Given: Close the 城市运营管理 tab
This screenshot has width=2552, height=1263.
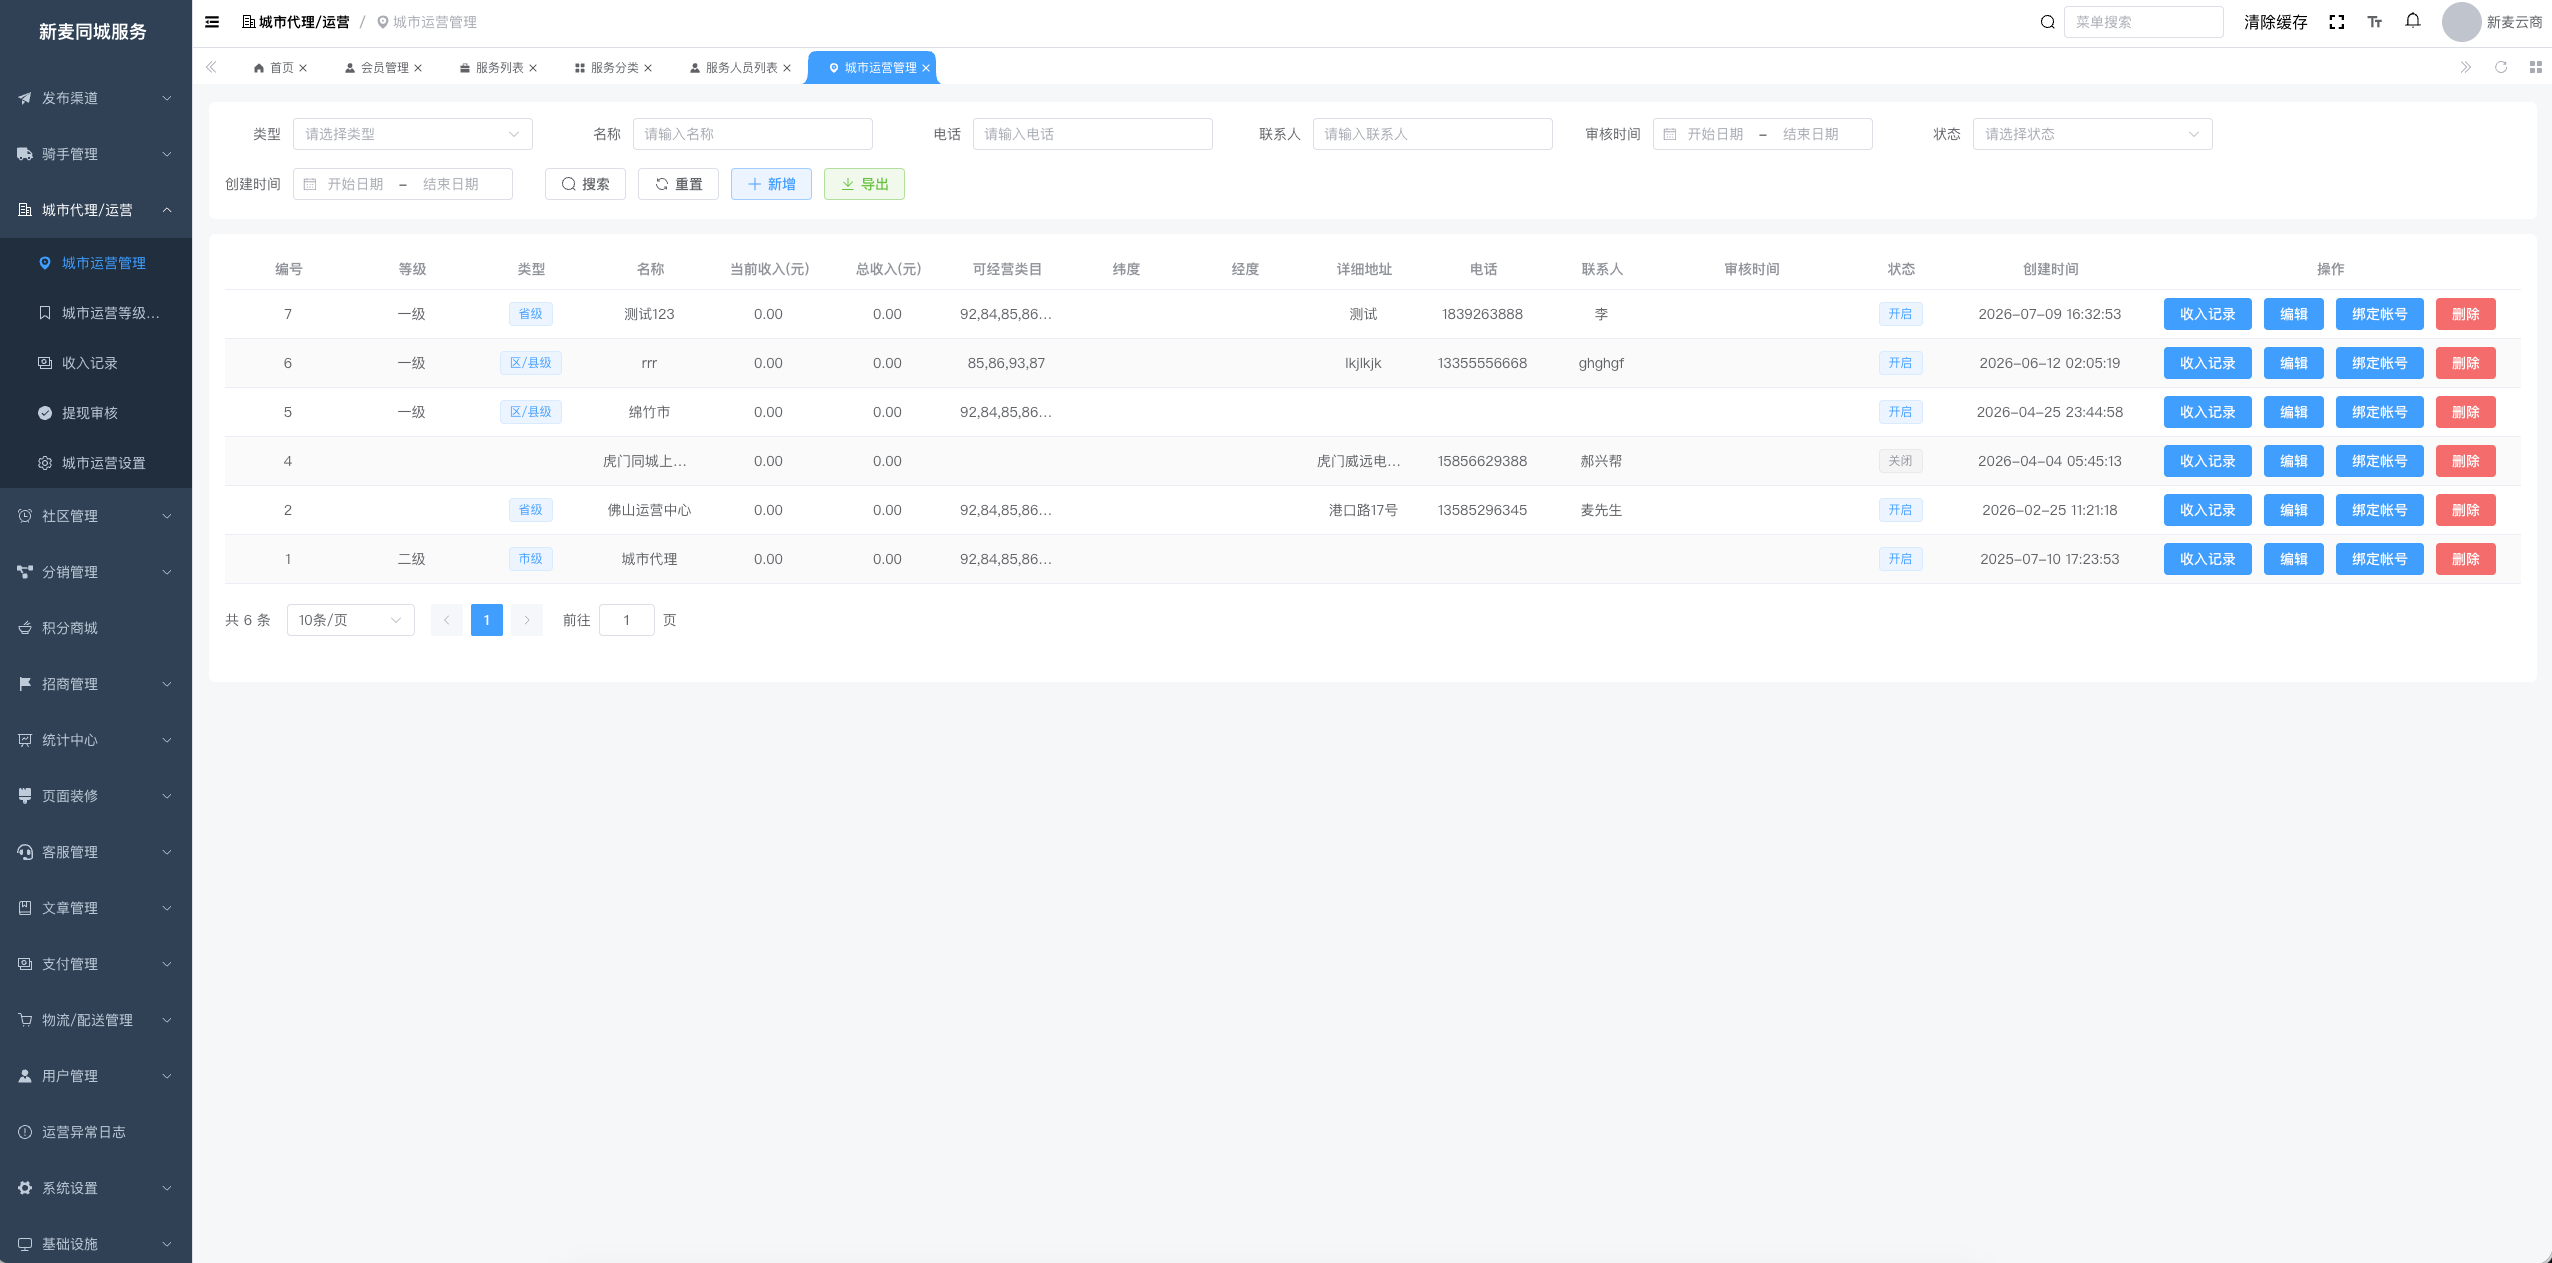Looking at the screenshot, I should coord(926,68).
